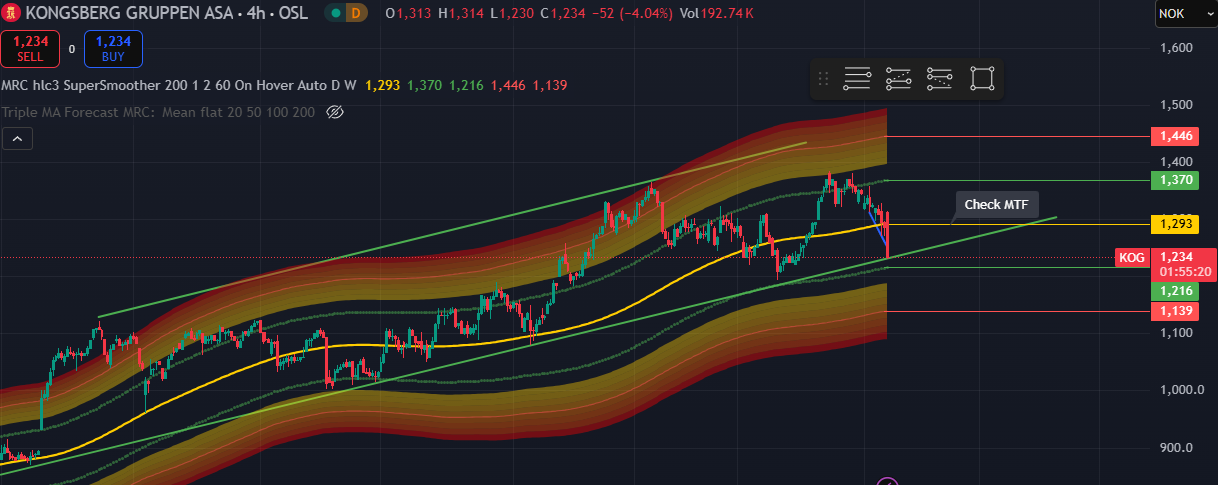Select the first horizontal lines tool in floating toolbar

[x=858, y=79]
